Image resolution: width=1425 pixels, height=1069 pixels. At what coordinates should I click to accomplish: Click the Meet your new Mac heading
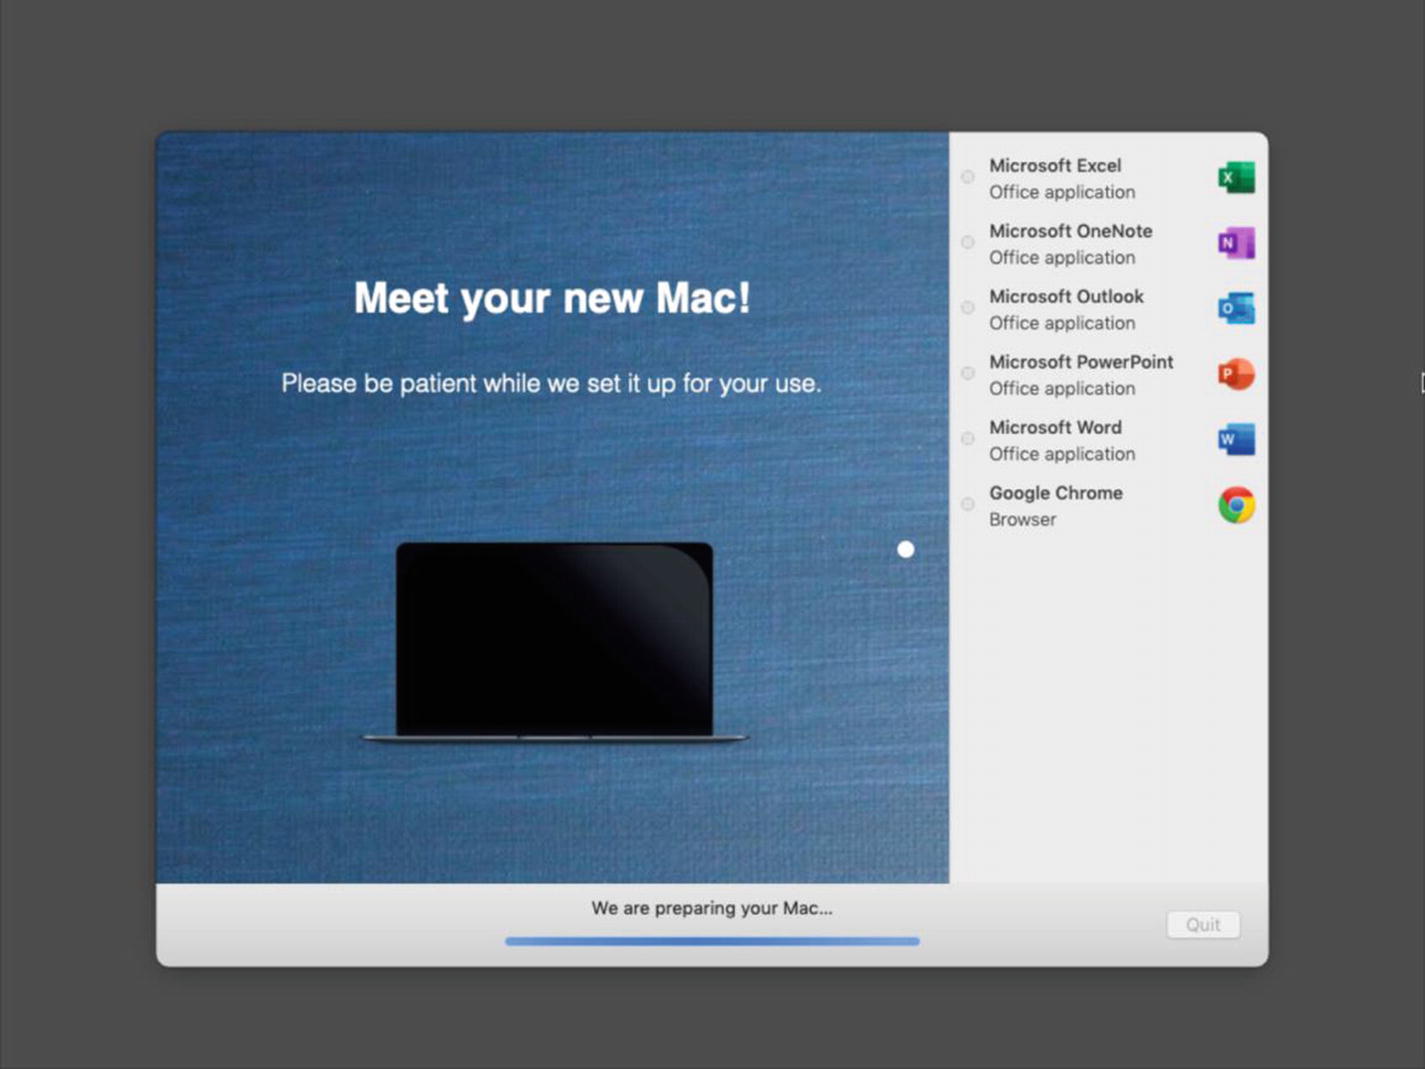tap(552, 298)
